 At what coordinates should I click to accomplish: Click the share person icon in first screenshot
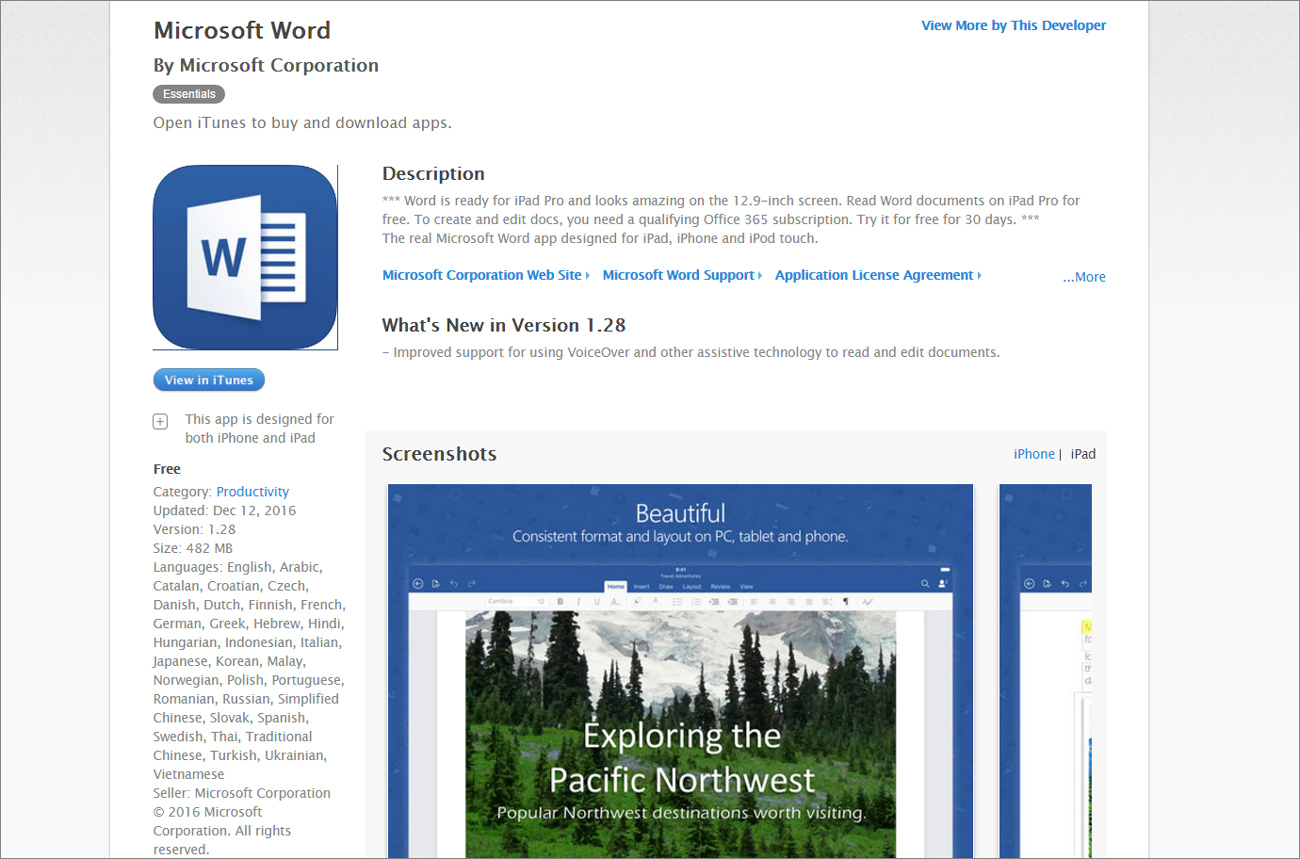(x=943, y=584)
